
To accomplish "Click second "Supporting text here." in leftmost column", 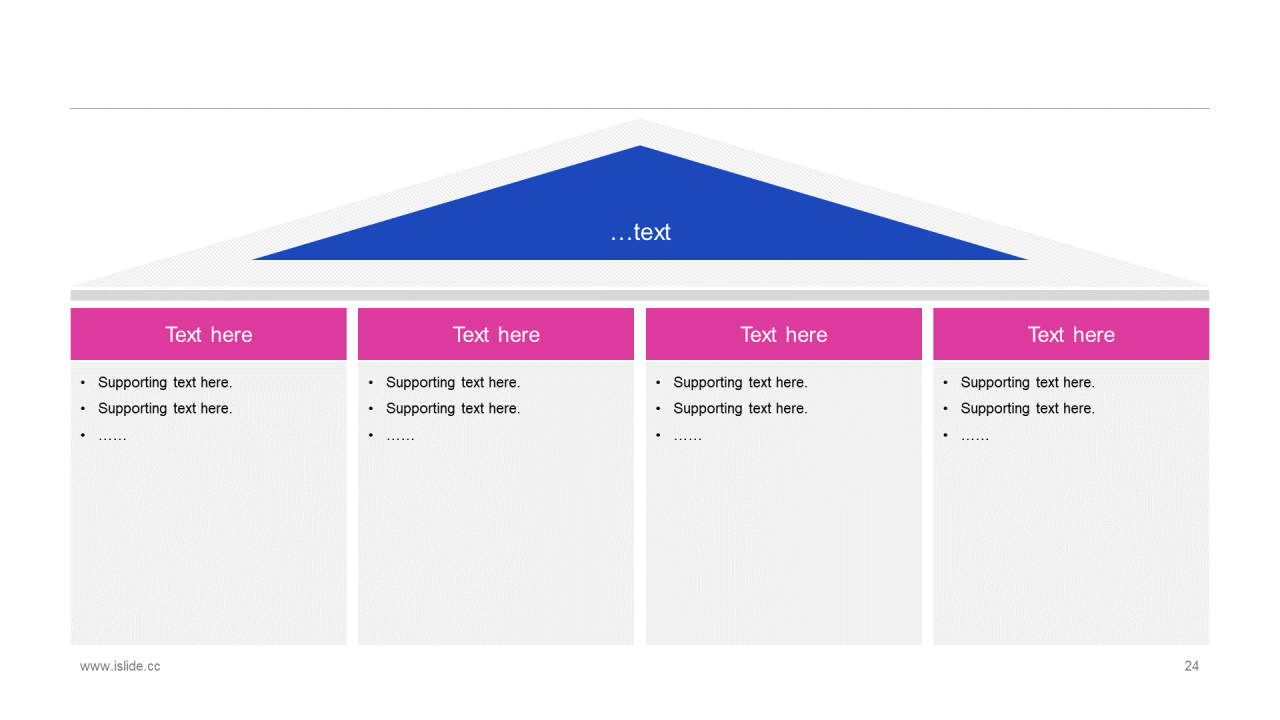I will [x=165, y=408].
